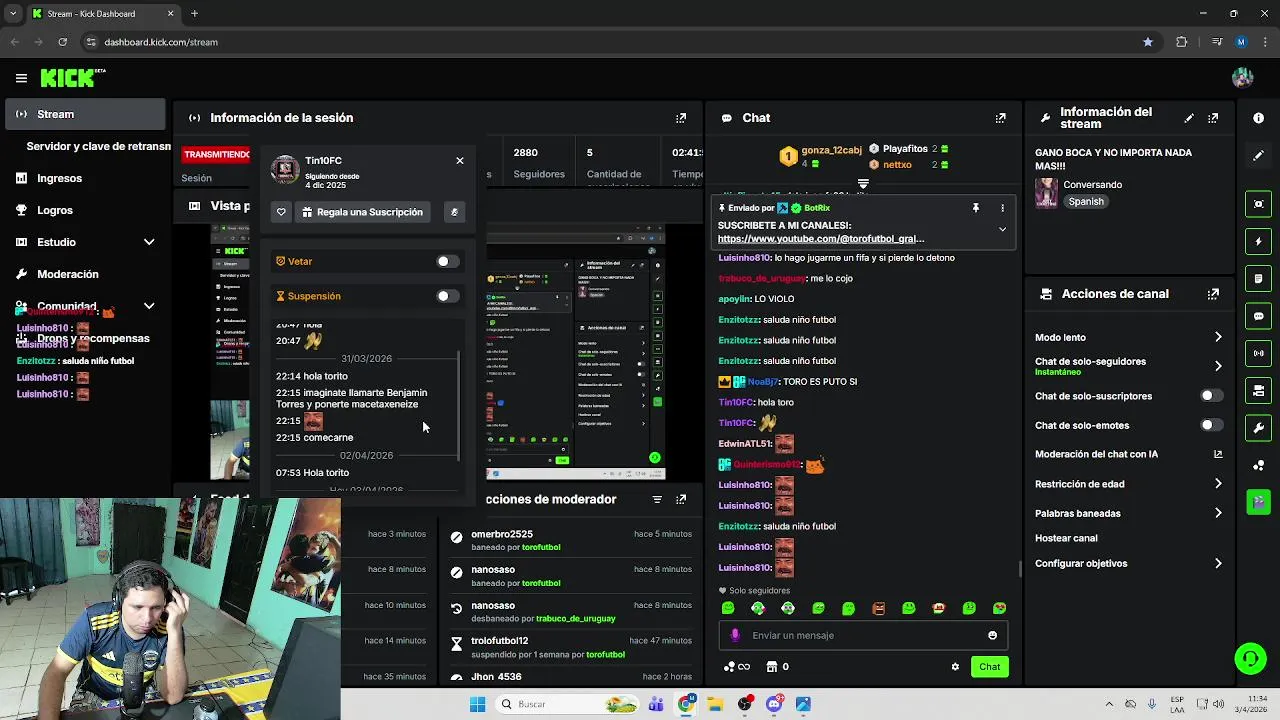Image resolution: width=1280 pixels, height=720 pixels.
Task: Click the pencil edit icon in right toolbar
Action: pyautogui.click(x=1258, y=156)
